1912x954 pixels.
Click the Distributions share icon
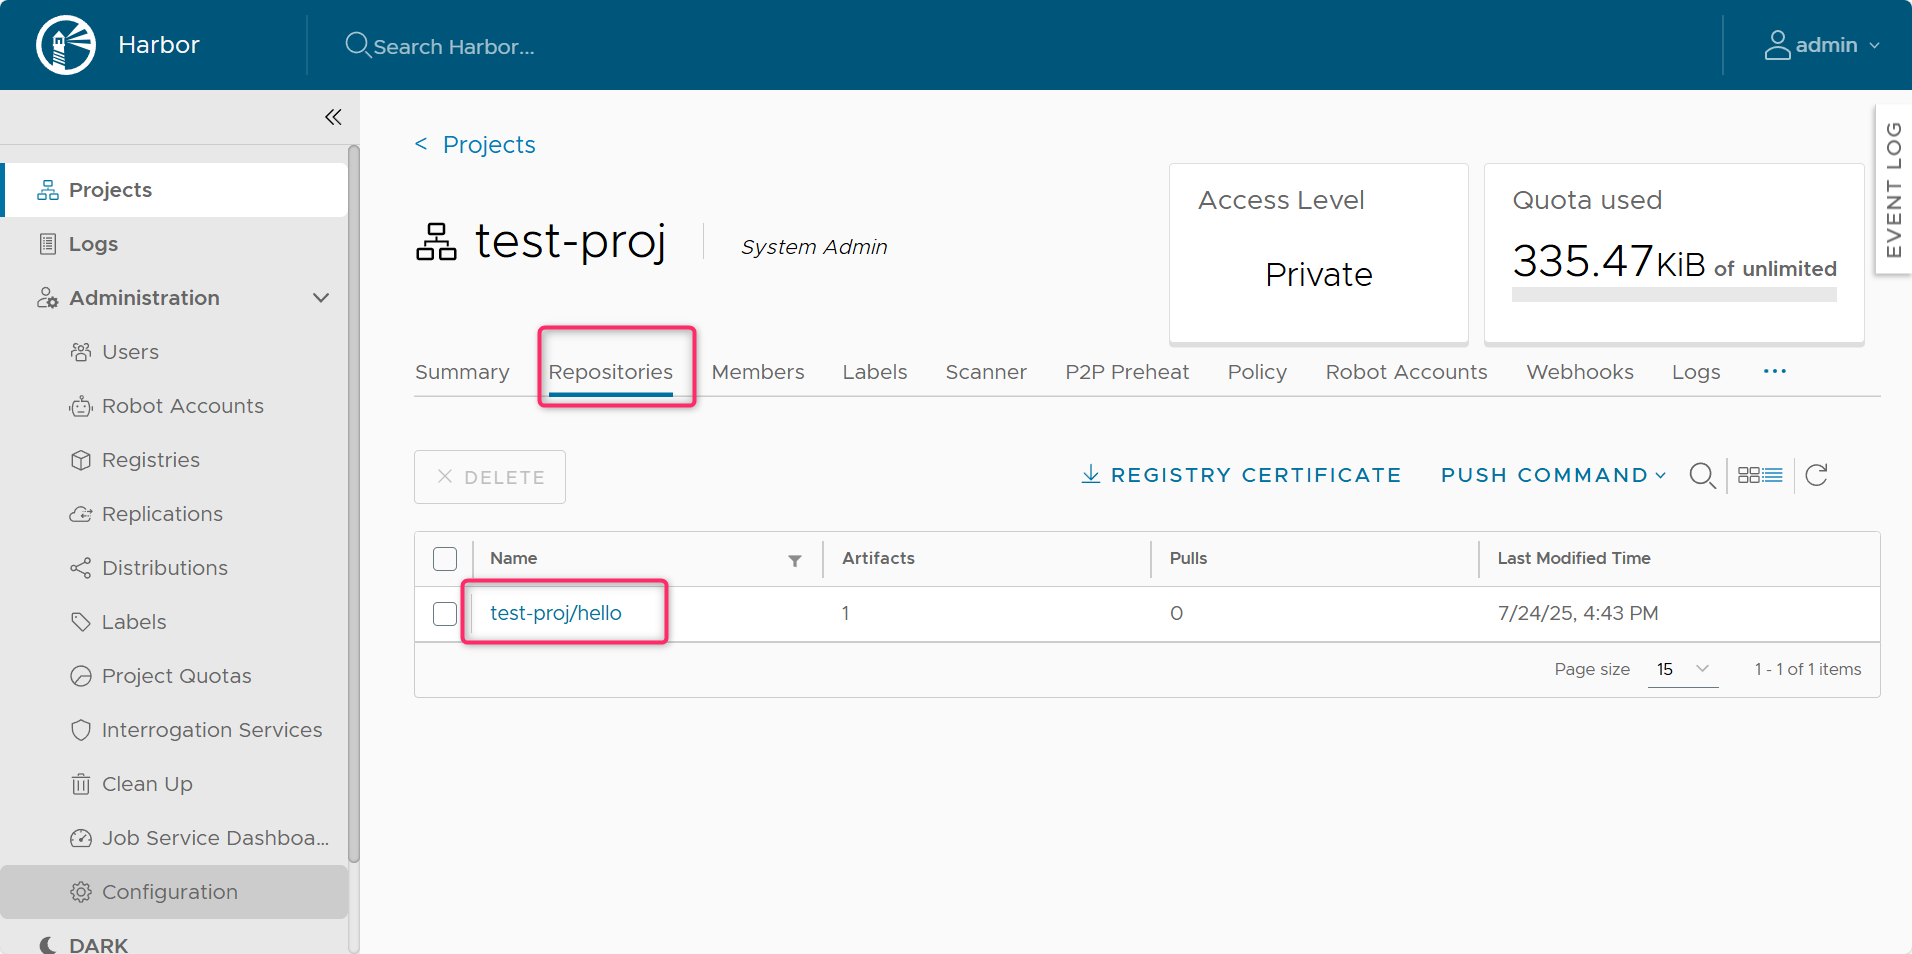pyautogui.click(x=81, y=568)
